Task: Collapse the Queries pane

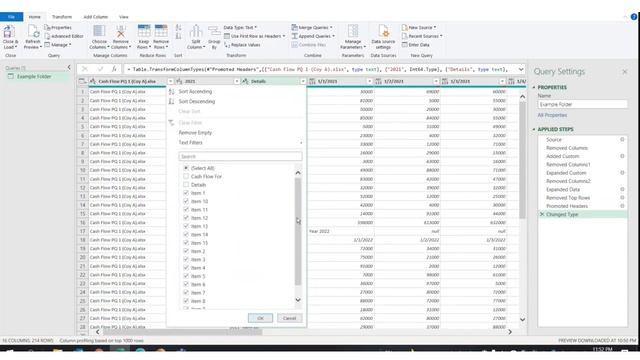Action: pos(69,67)
